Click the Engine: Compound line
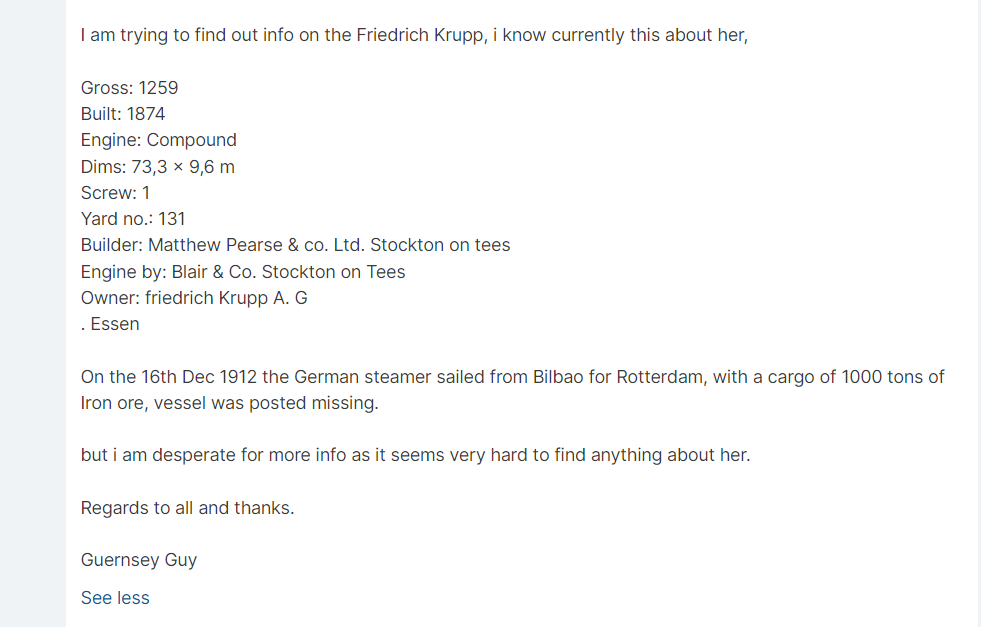The width and height of the screenshot is (981, 627). pyautogui.click(x=159, y=140)
